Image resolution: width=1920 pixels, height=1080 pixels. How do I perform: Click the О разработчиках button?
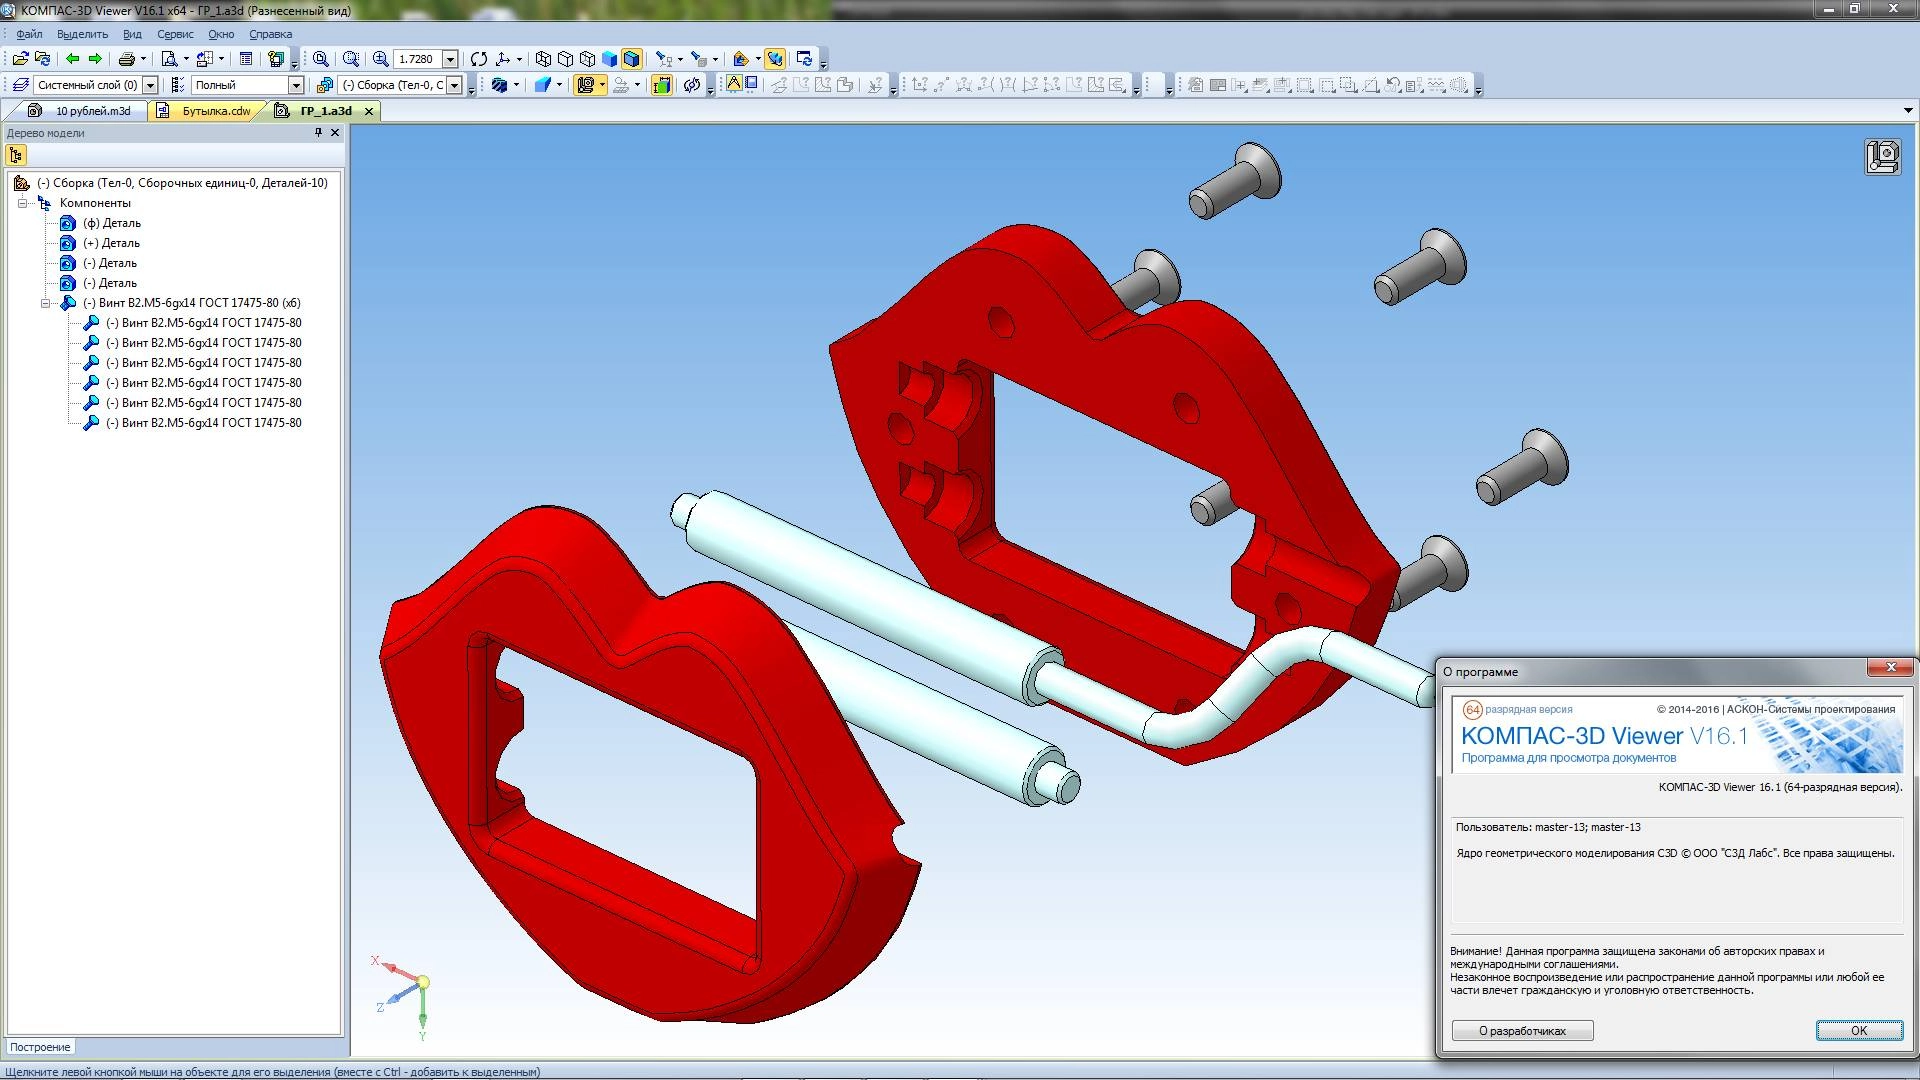pos(1522,1031)
